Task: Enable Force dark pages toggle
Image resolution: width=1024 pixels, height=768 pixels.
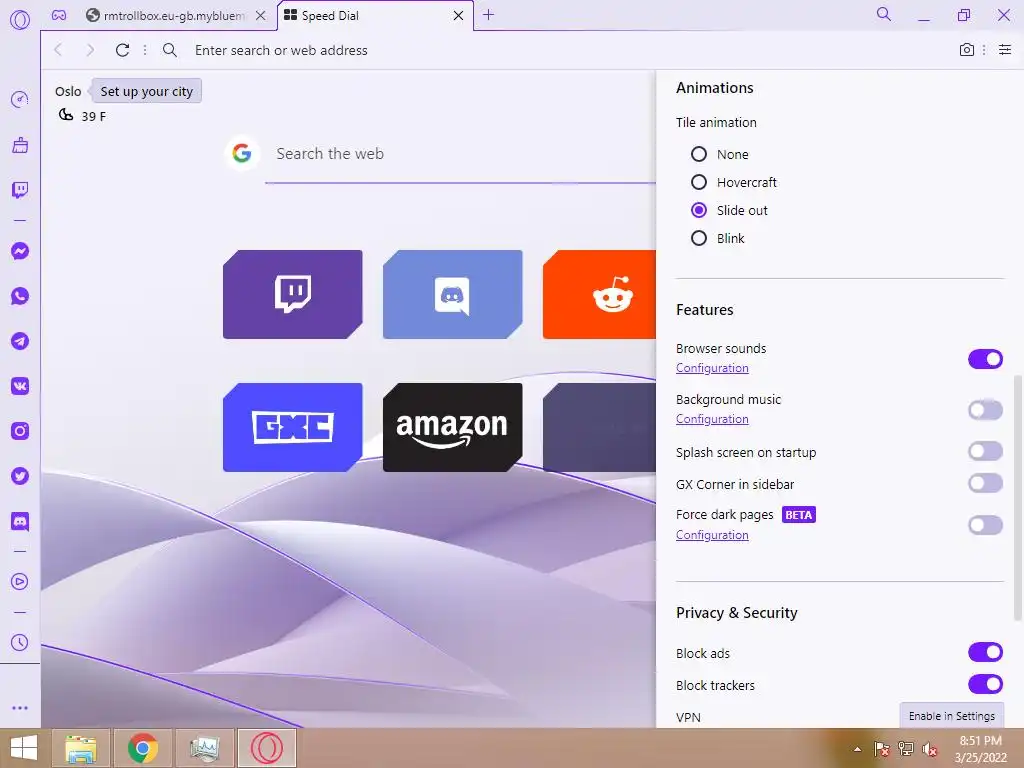Action: (x=985, y=525)
